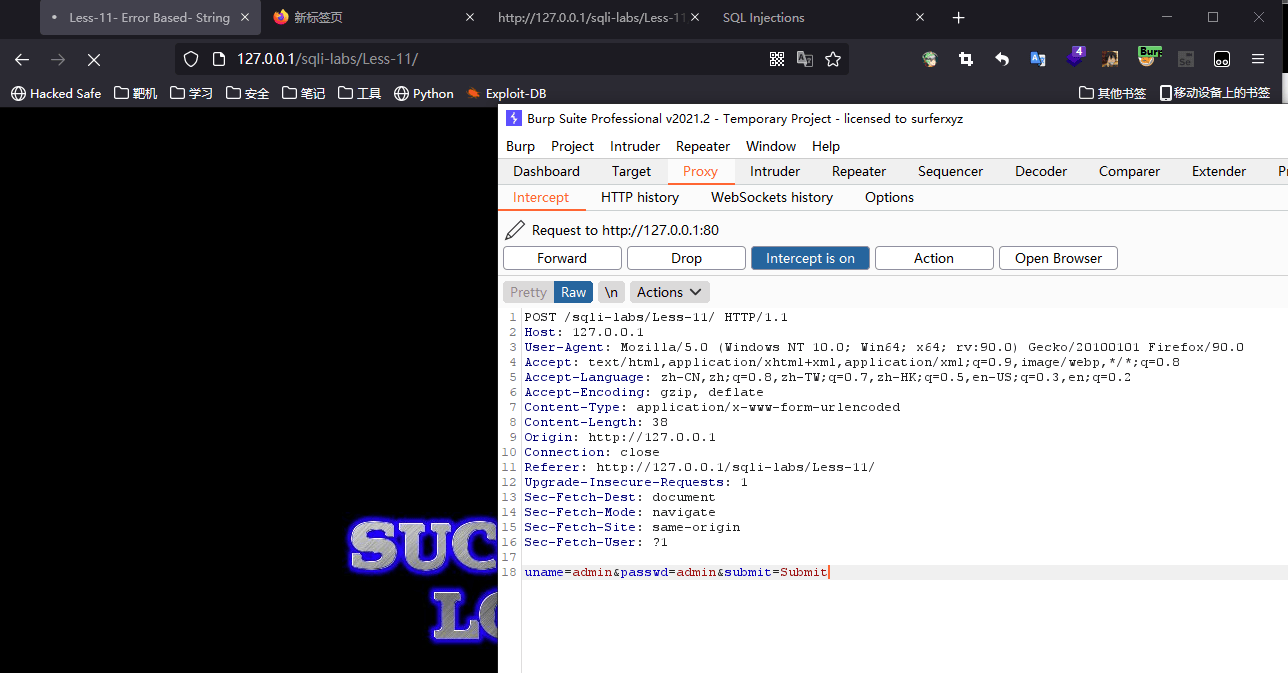Expand the Actions dropdown in request editor
This screenshot has height=673, width=1288.
(670, 292)
